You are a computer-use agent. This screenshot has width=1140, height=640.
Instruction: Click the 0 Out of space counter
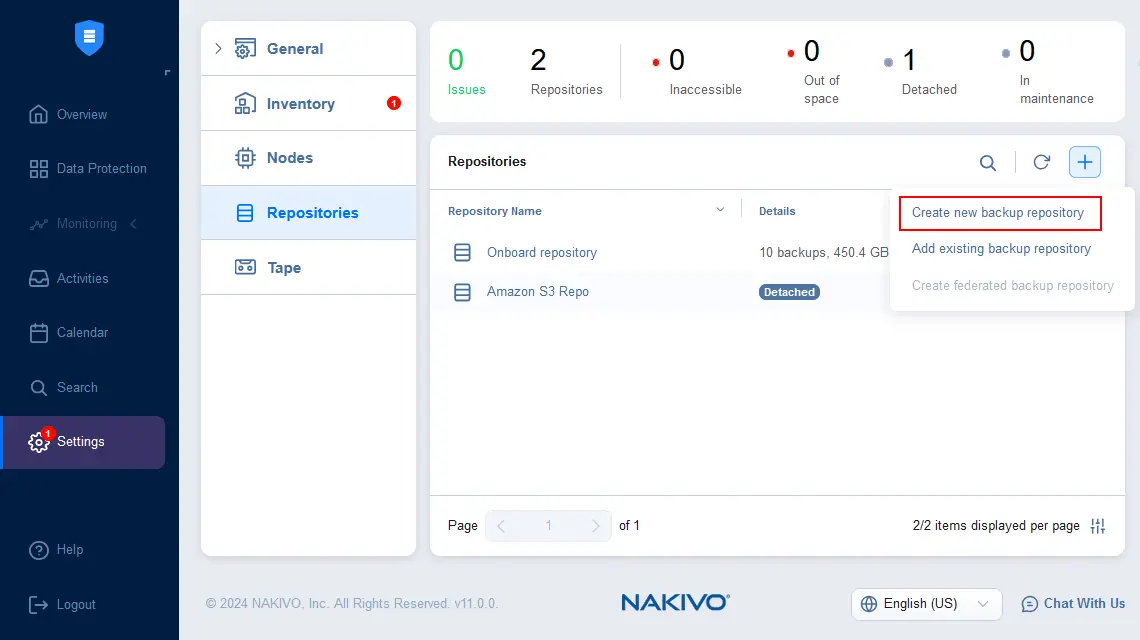tap(814, 71)
